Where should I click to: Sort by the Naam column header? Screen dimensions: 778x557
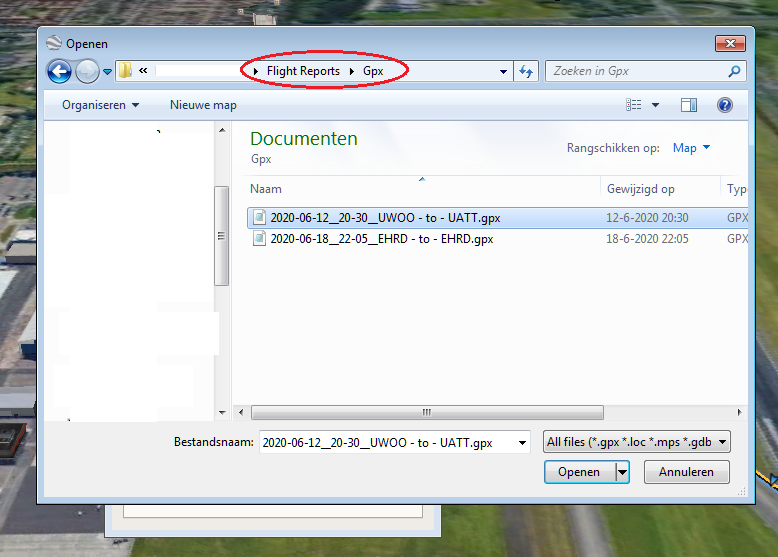point(266,189)
